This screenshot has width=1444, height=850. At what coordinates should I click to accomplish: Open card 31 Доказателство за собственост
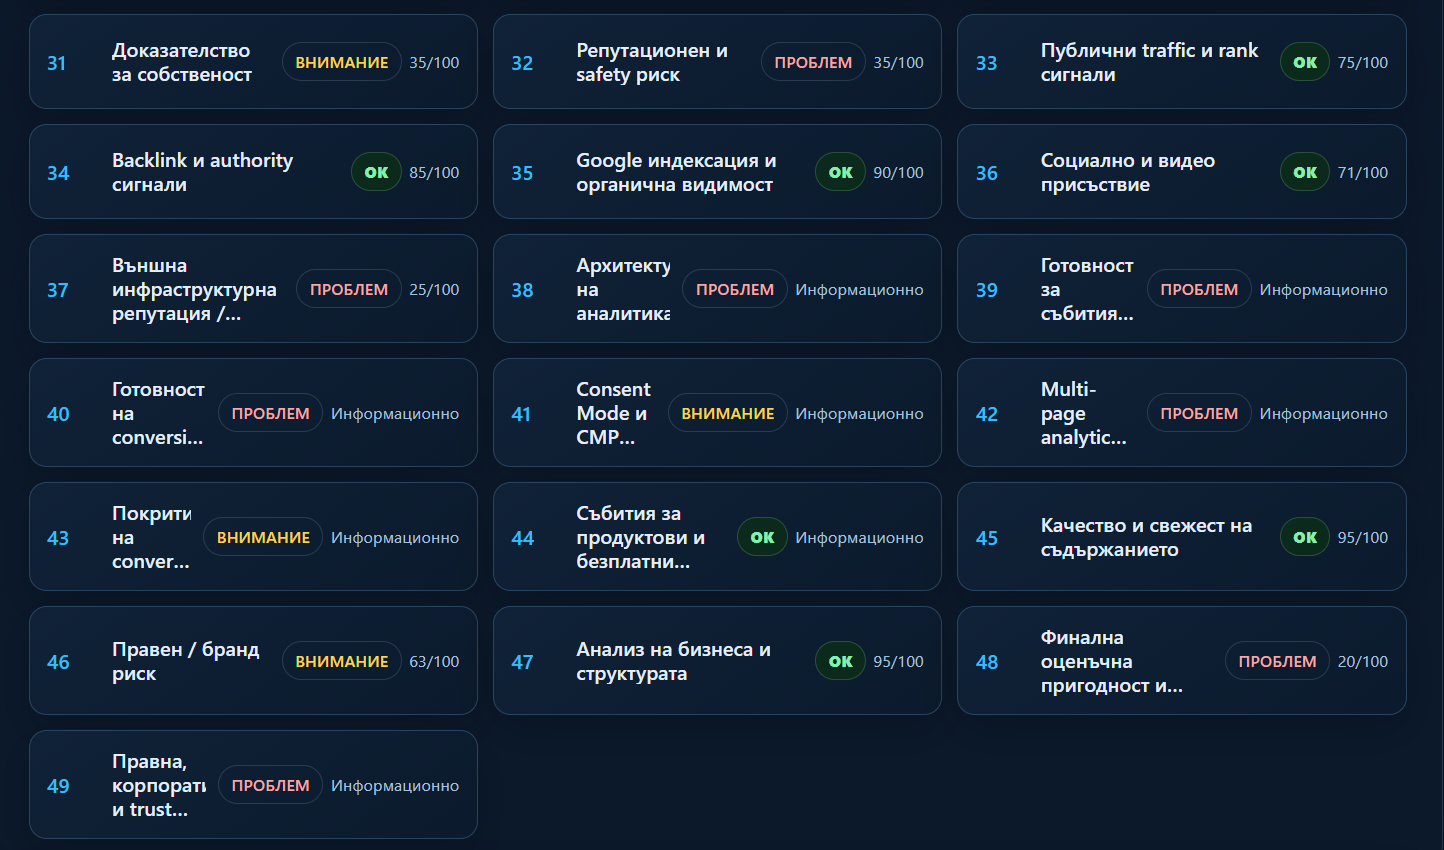(253, 62)
